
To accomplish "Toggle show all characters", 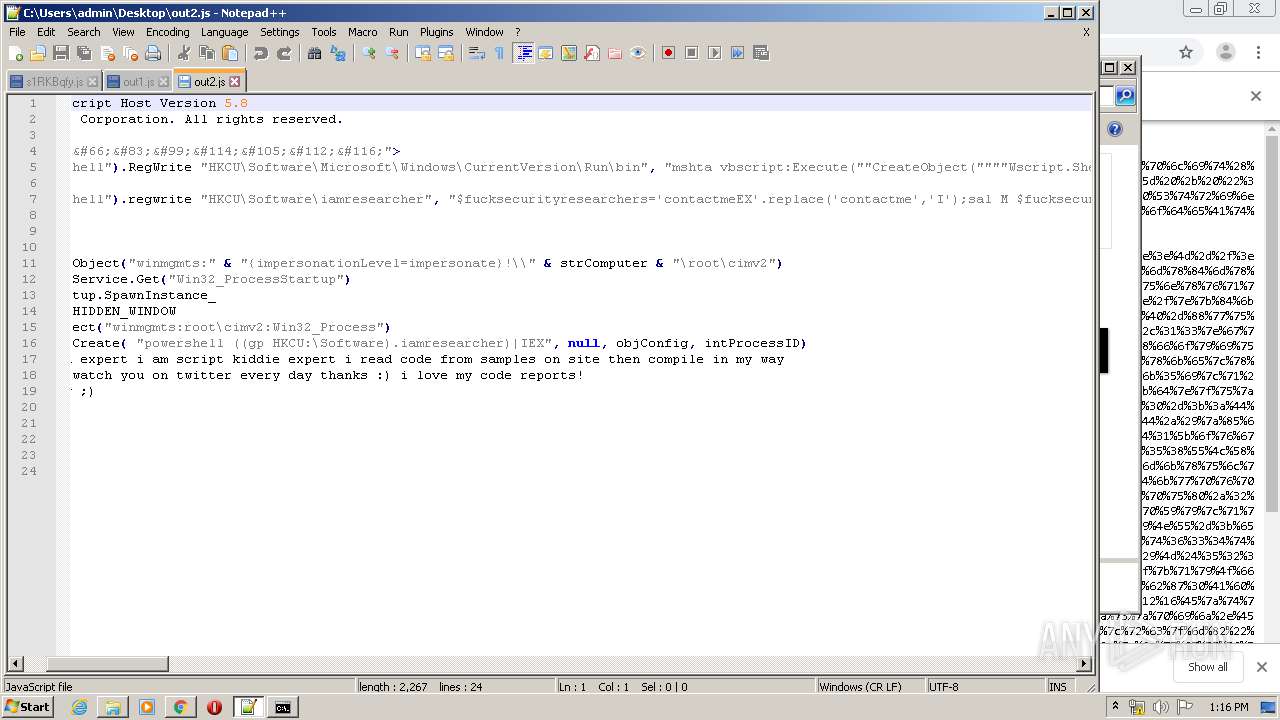I will point(500,53).
